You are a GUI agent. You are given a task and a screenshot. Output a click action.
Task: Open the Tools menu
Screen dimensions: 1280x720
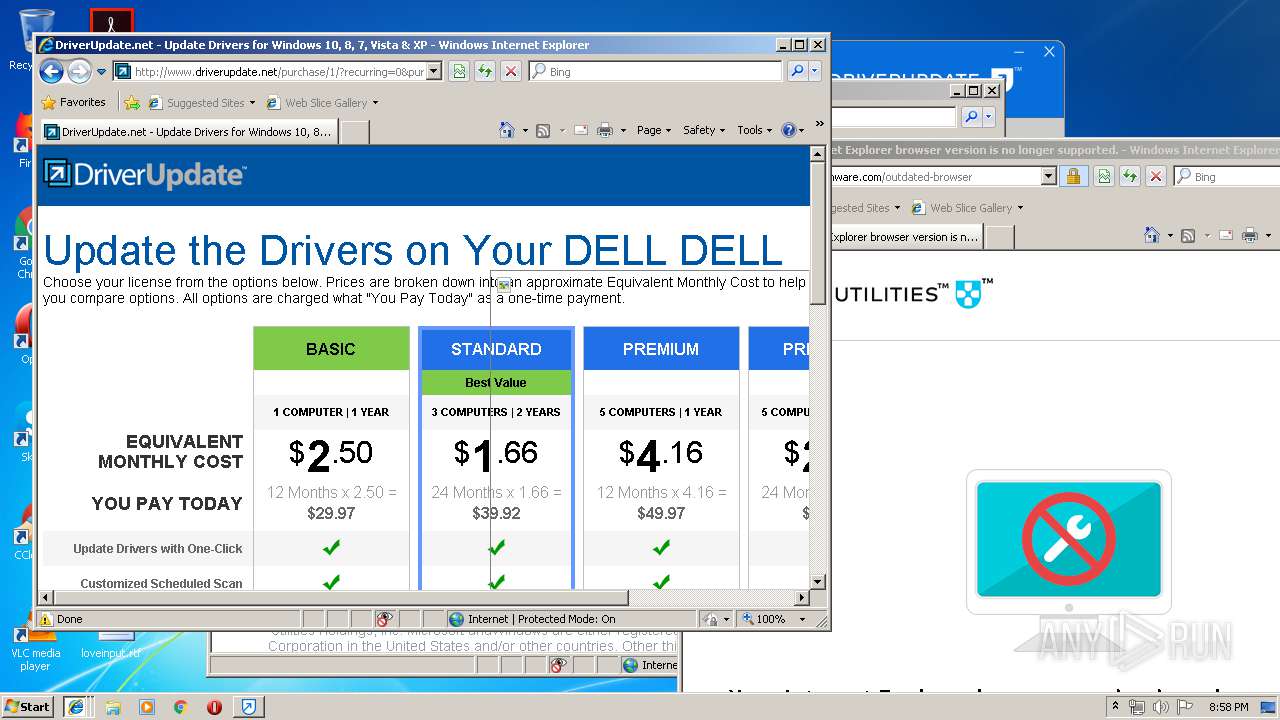(755, 130)
